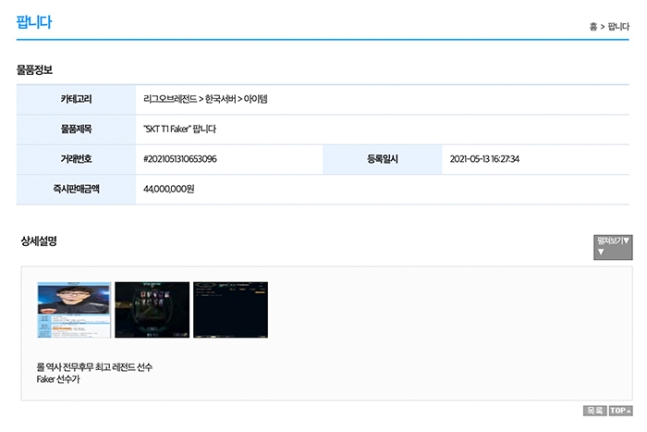
Task: Click the 44,000,000원 price value
Action: (168, 188)
